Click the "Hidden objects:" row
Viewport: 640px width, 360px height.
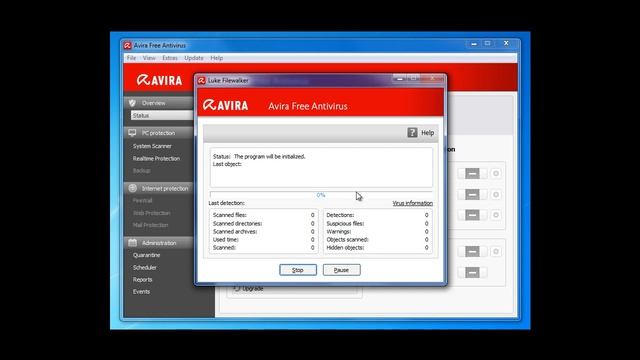377,248
